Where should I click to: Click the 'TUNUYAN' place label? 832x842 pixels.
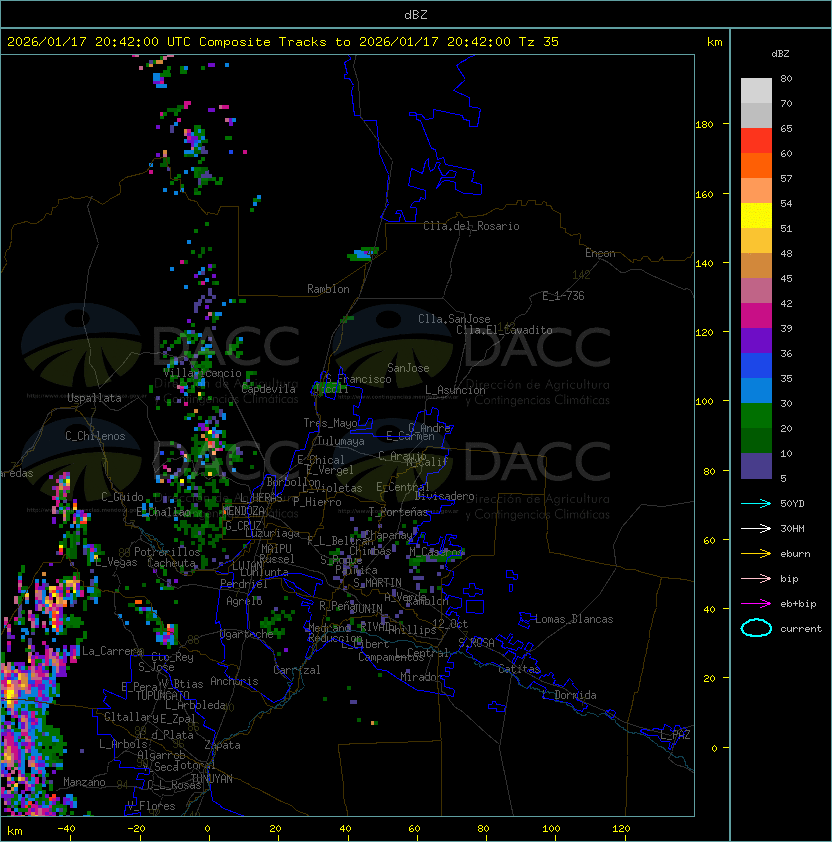pyautogui.click(x=212, y=779)
